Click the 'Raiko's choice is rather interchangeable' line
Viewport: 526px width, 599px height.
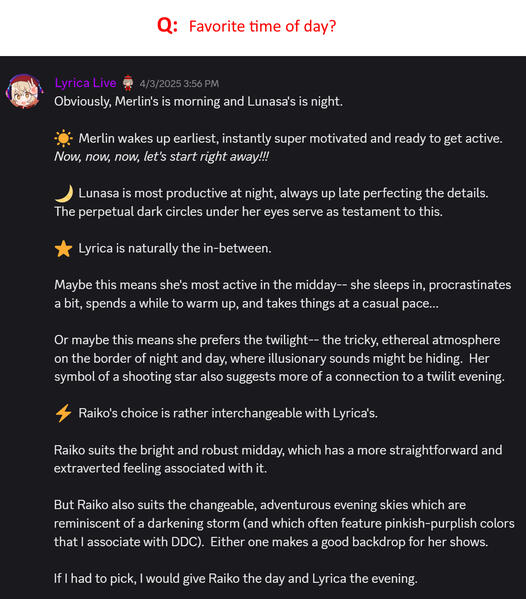tap(228, 413)
